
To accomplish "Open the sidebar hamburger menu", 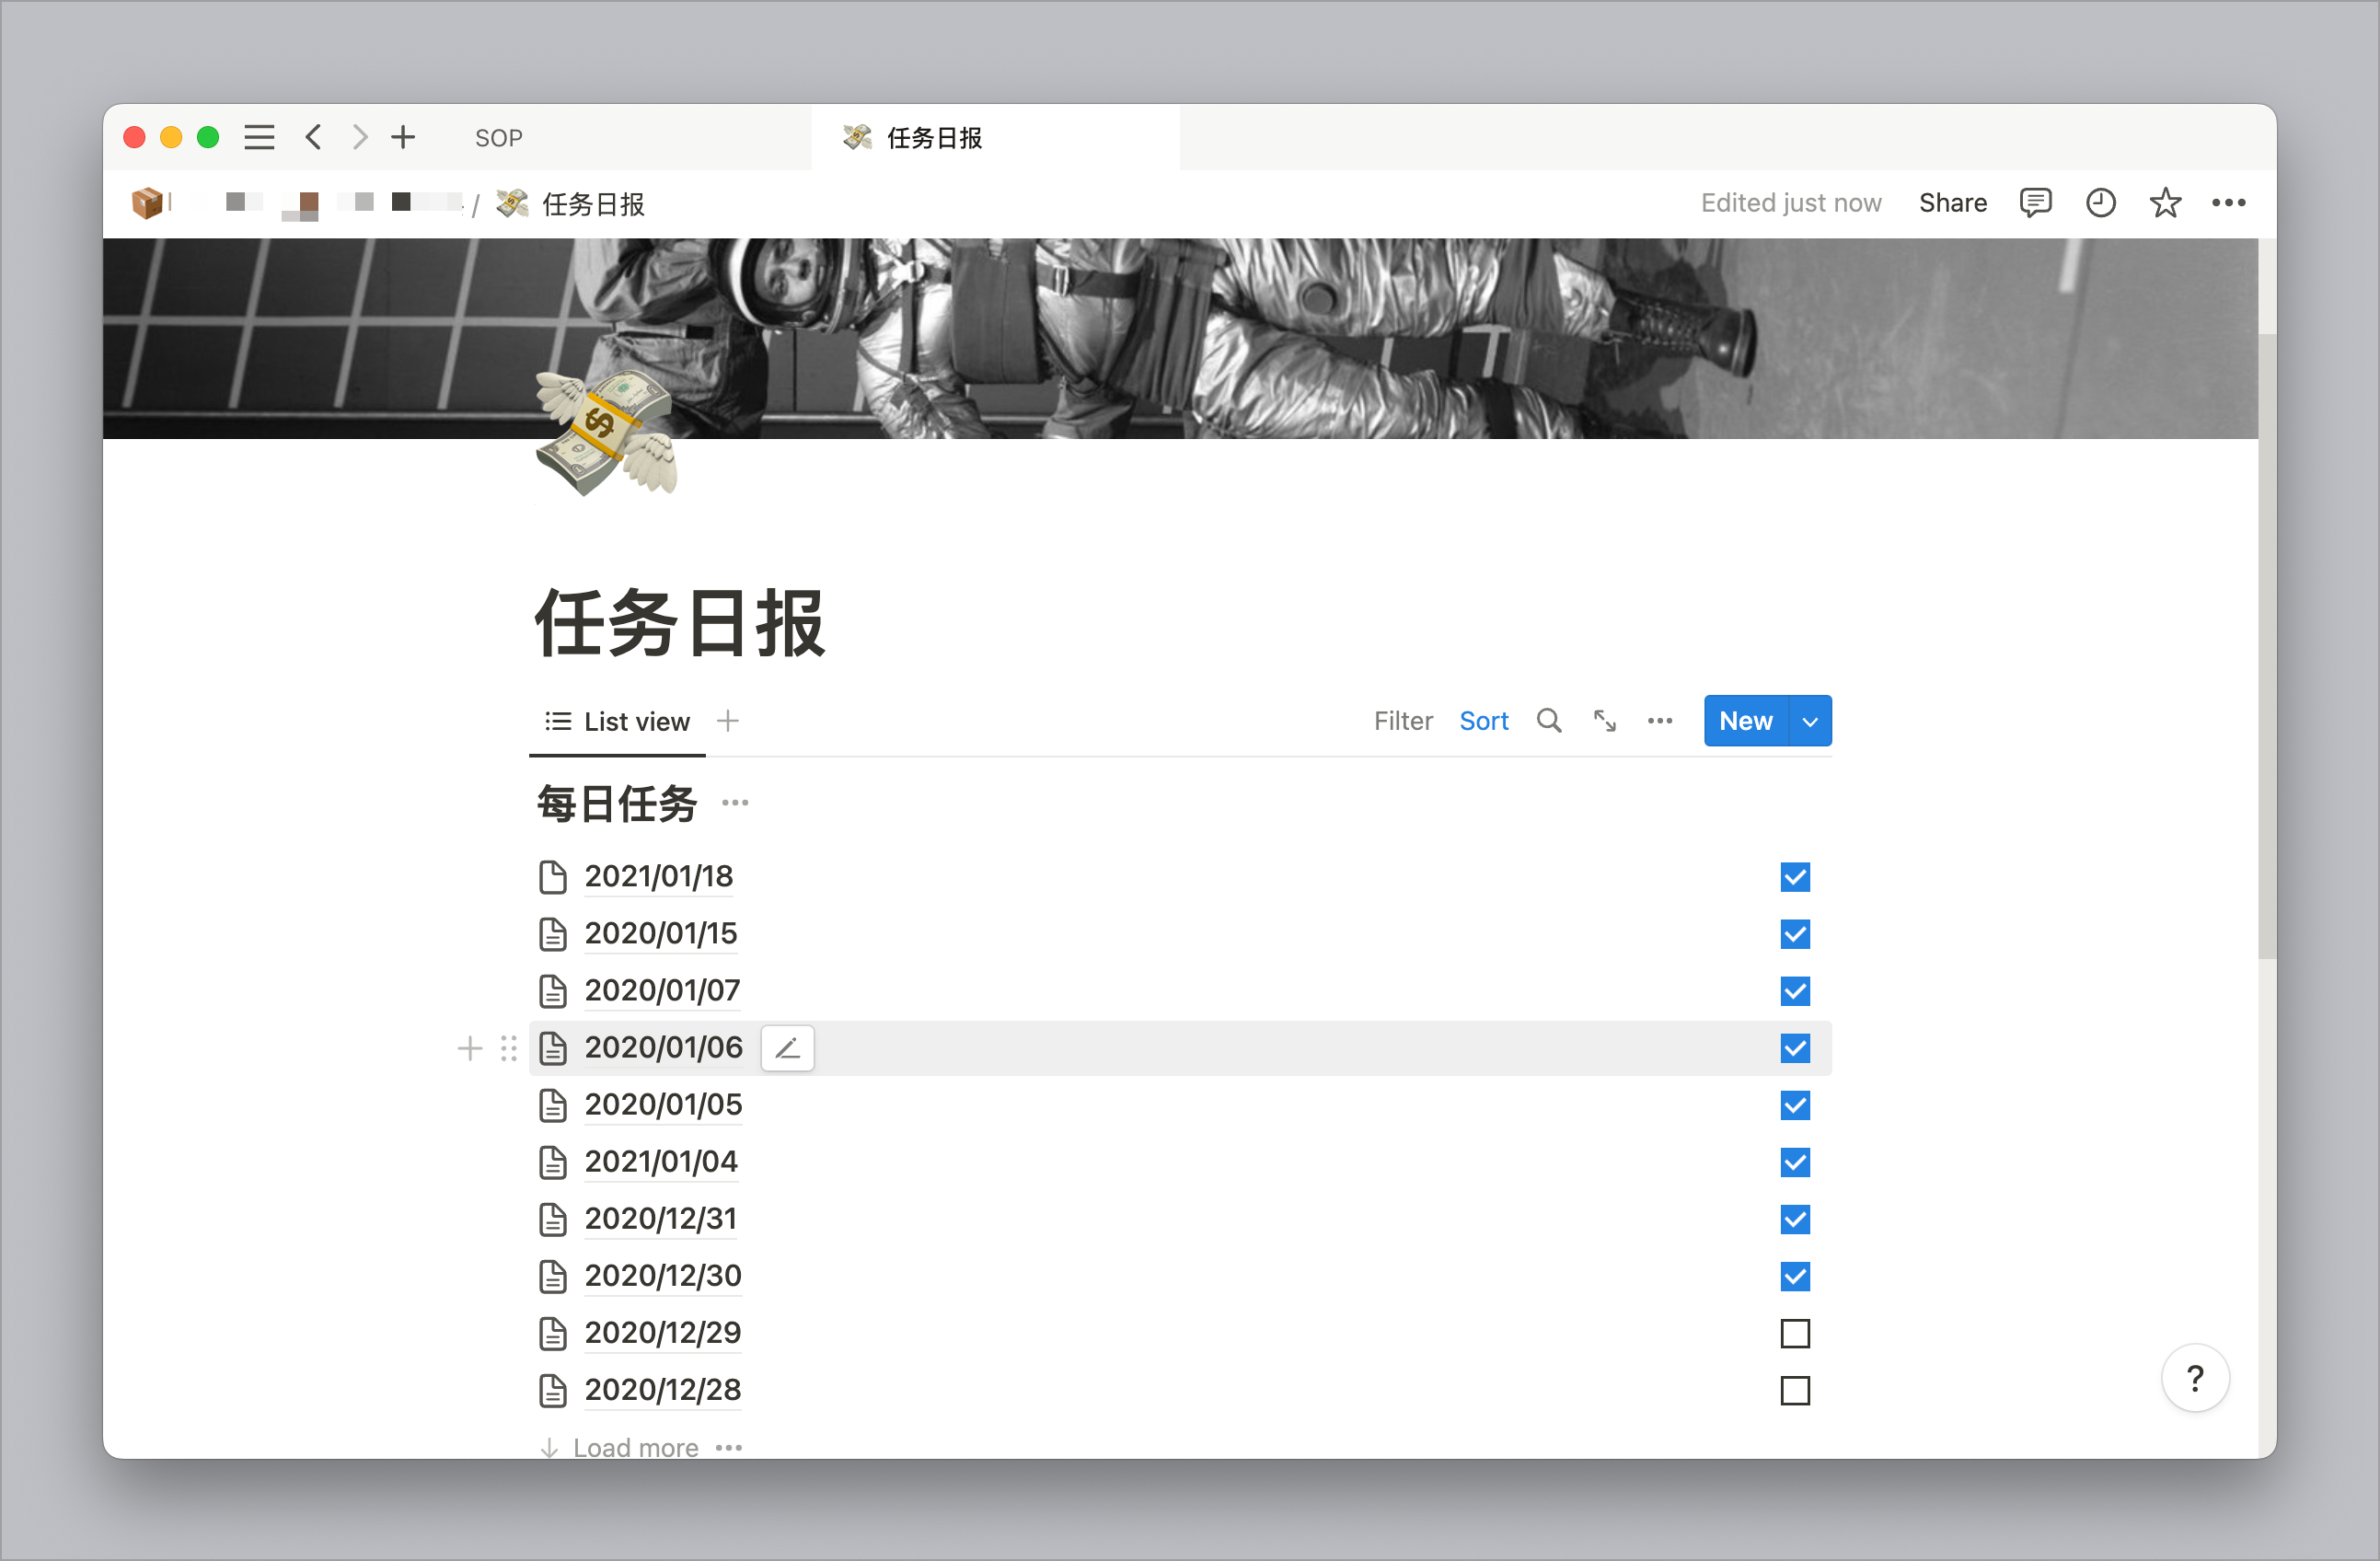I will (259, 137).
